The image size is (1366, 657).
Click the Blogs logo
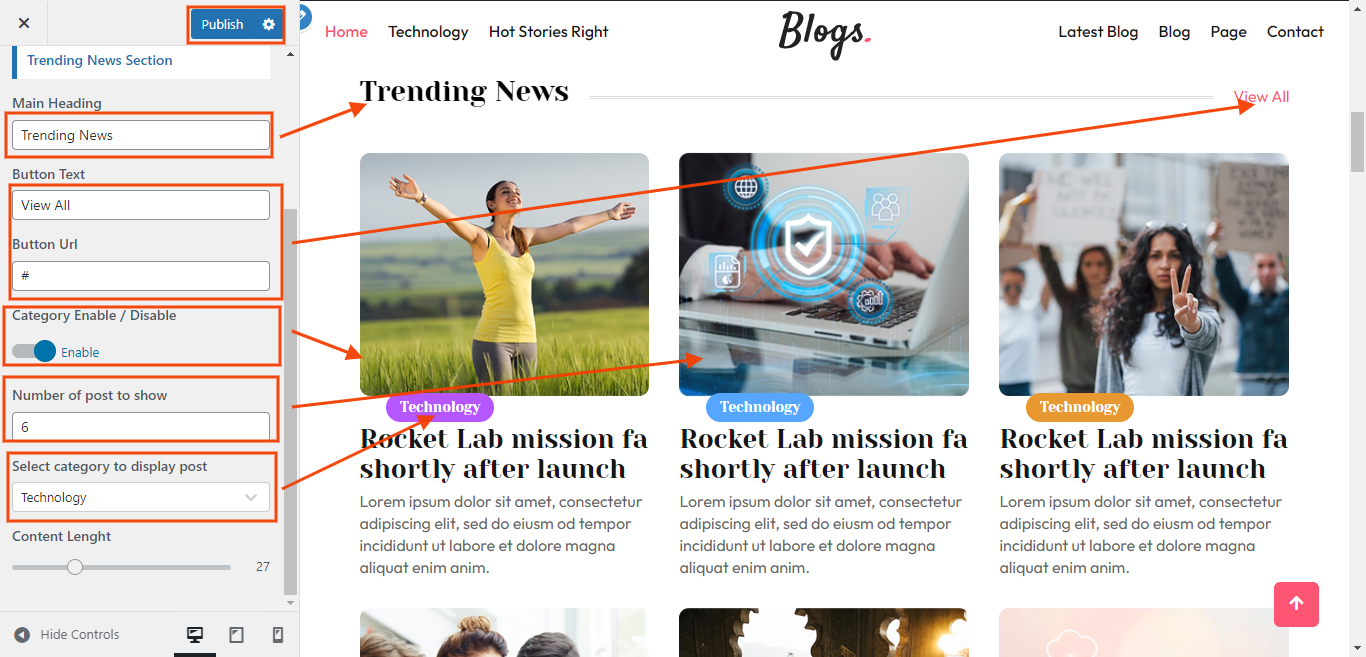click(824, 33)
